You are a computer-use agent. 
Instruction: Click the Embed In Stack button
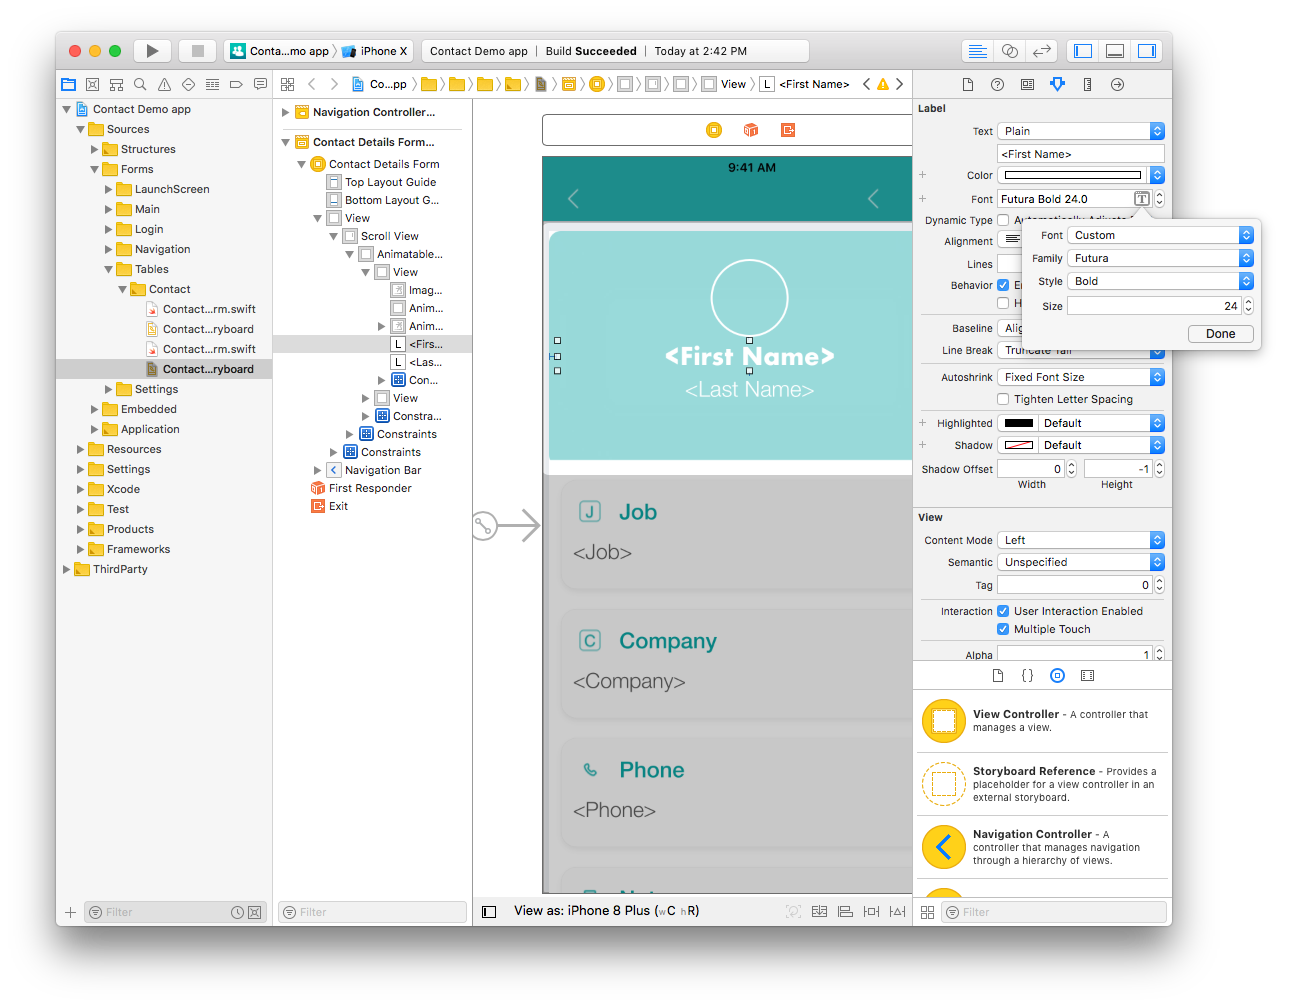(819, 911)
